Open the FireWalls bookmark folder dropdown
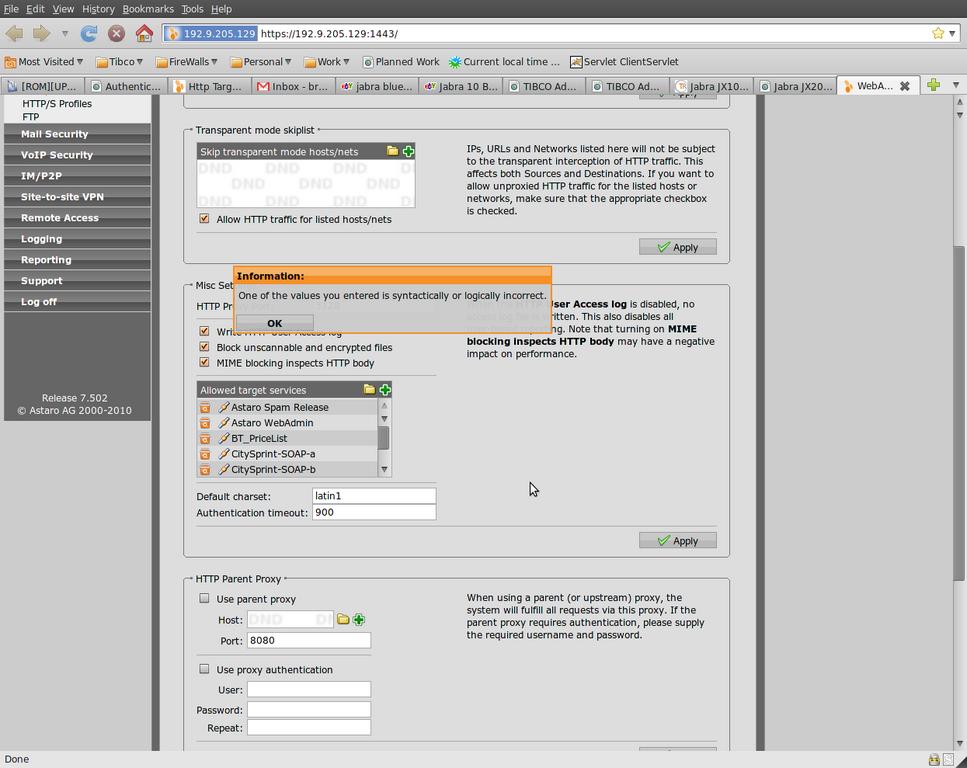 [x=188, y=62]
